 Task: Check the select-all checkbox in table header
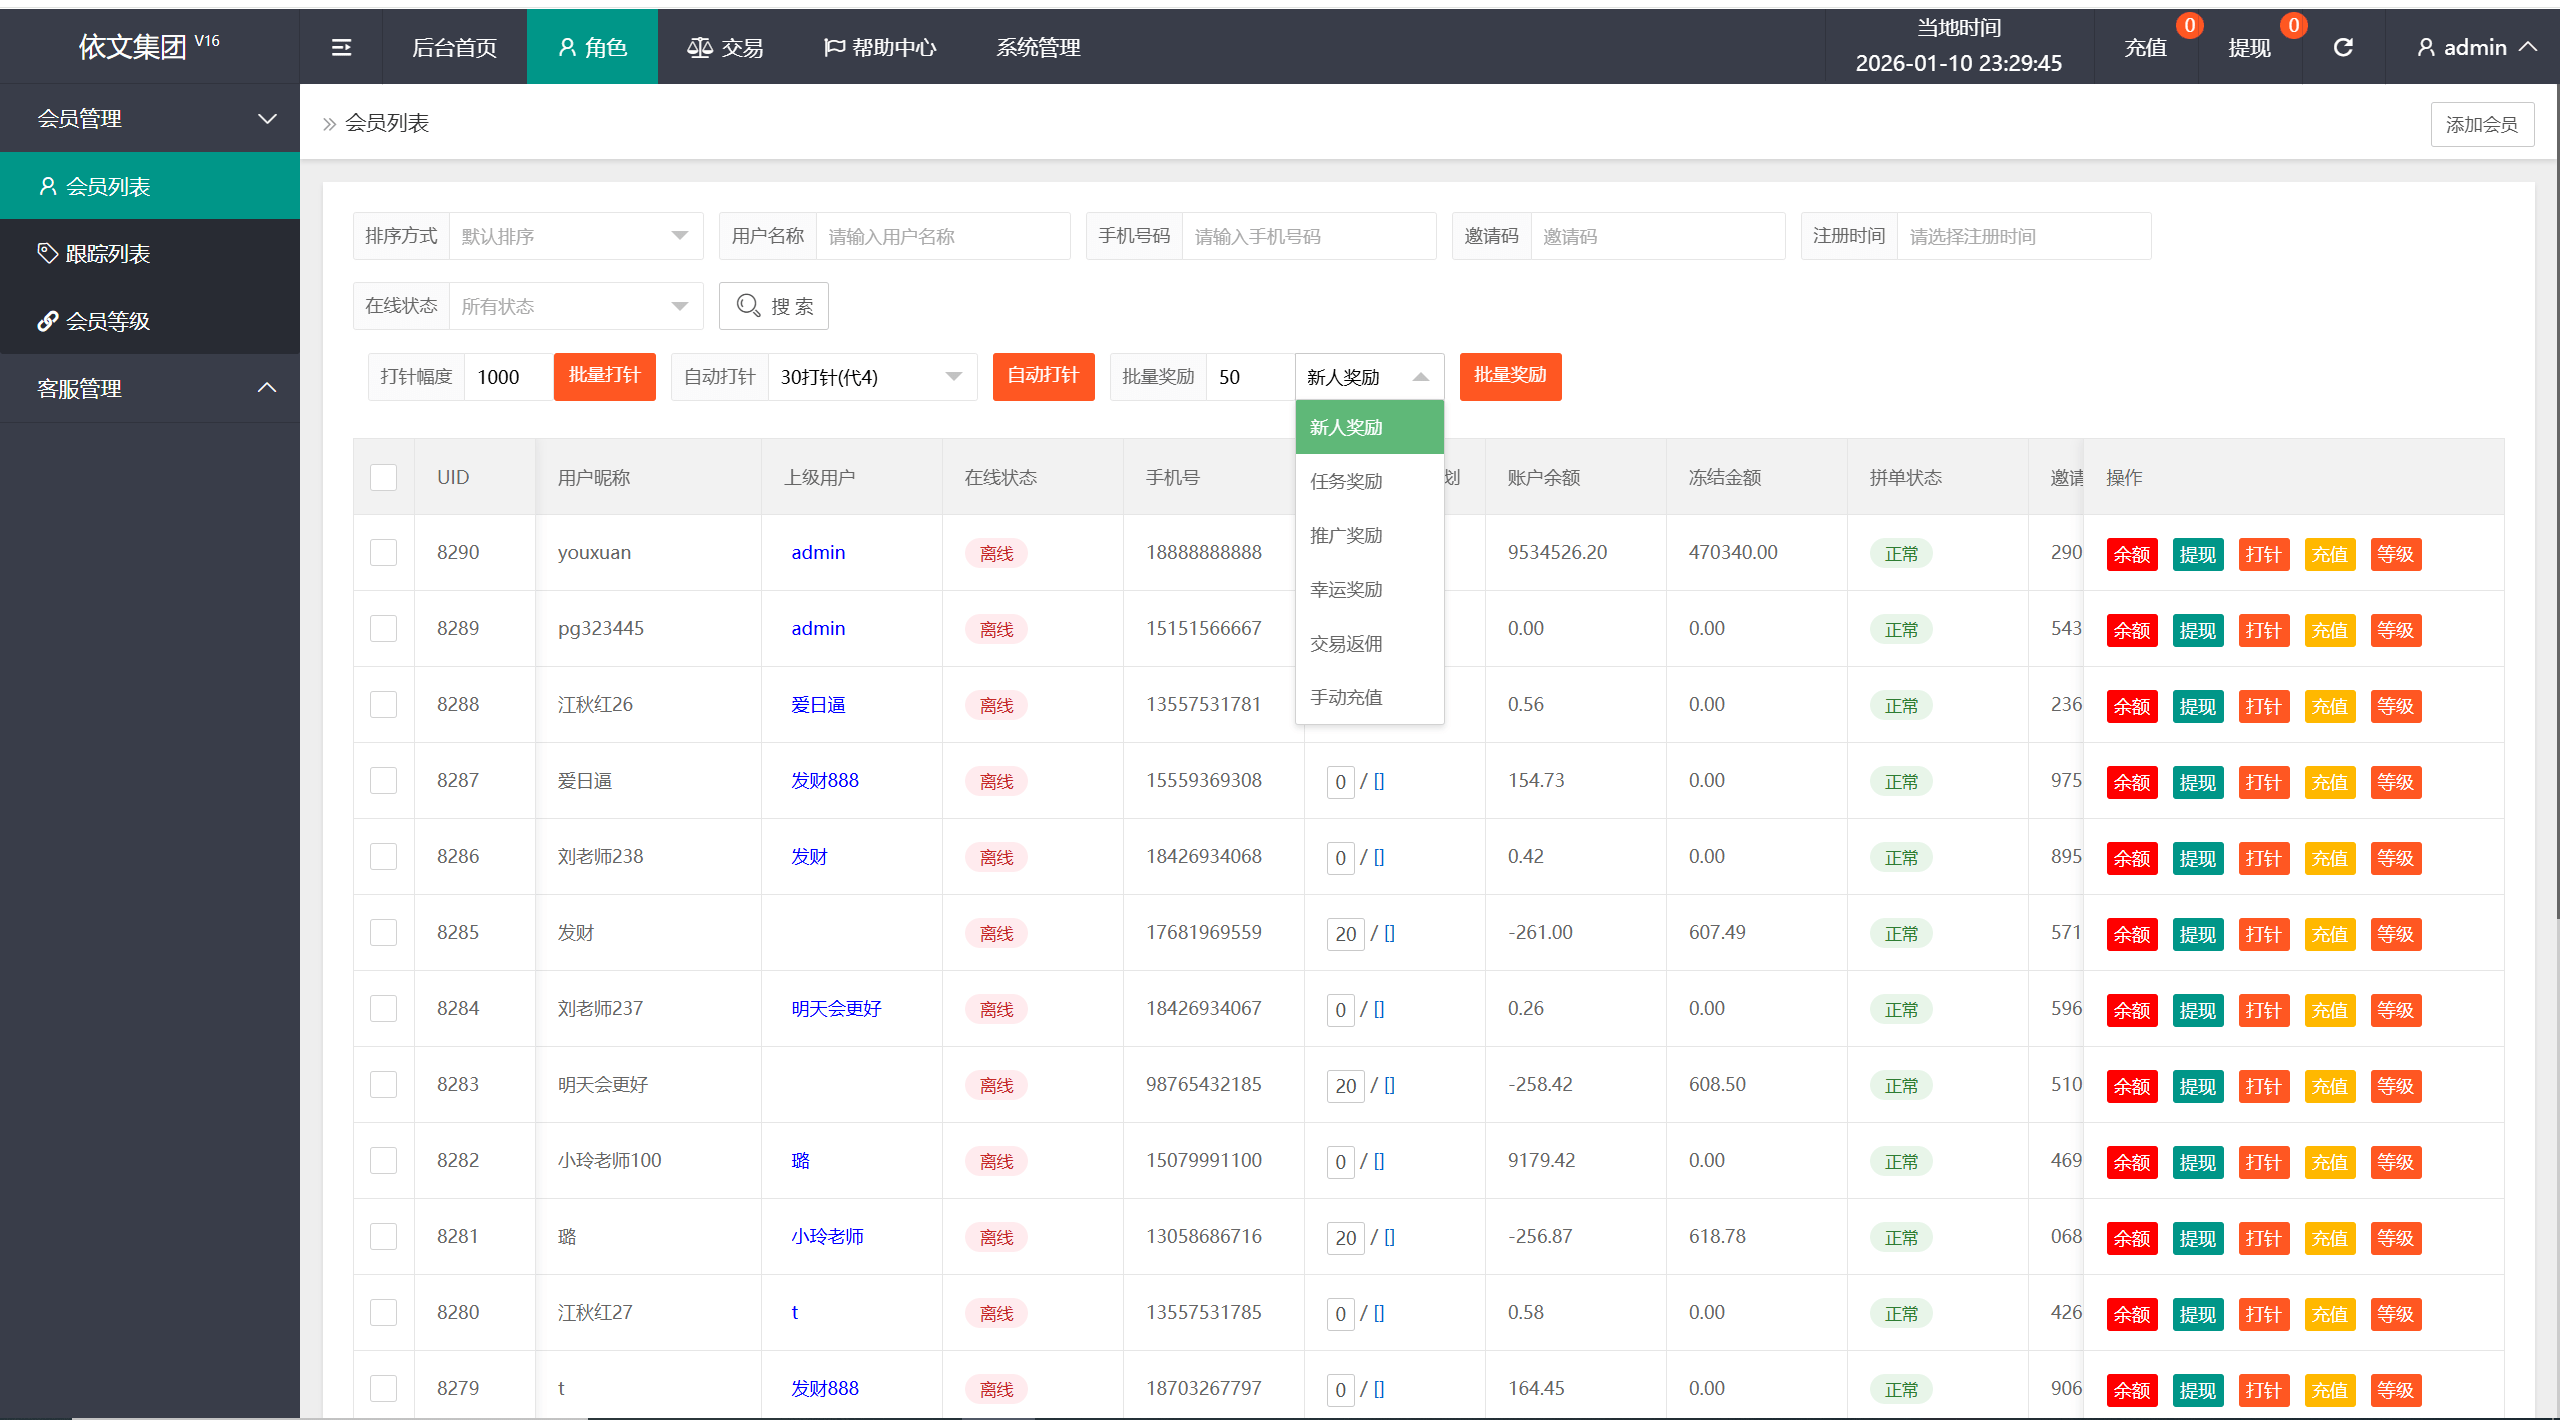(384, 477)
